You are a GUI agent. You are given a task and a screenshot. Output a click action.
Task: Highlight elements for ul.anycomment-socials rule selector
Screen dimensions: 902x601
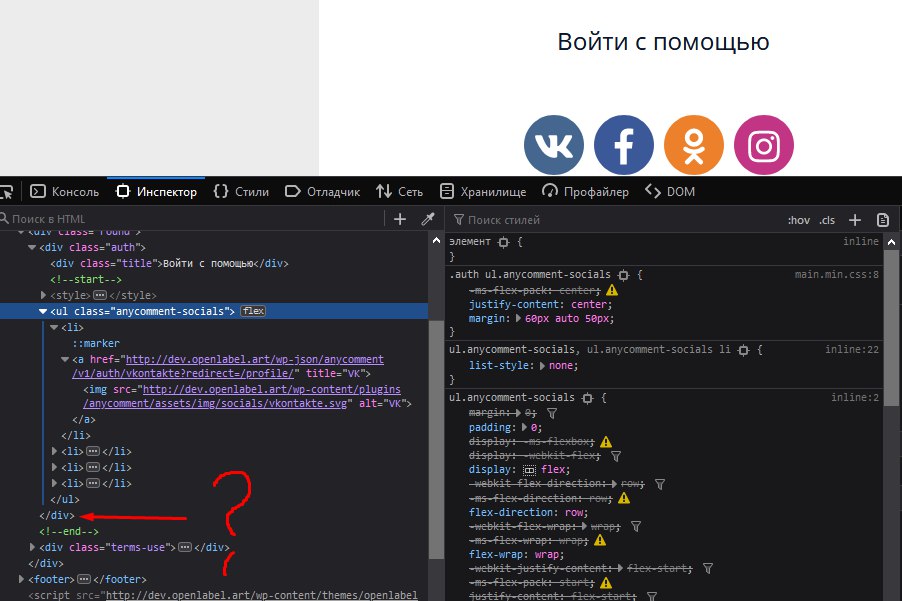(587, 398)
